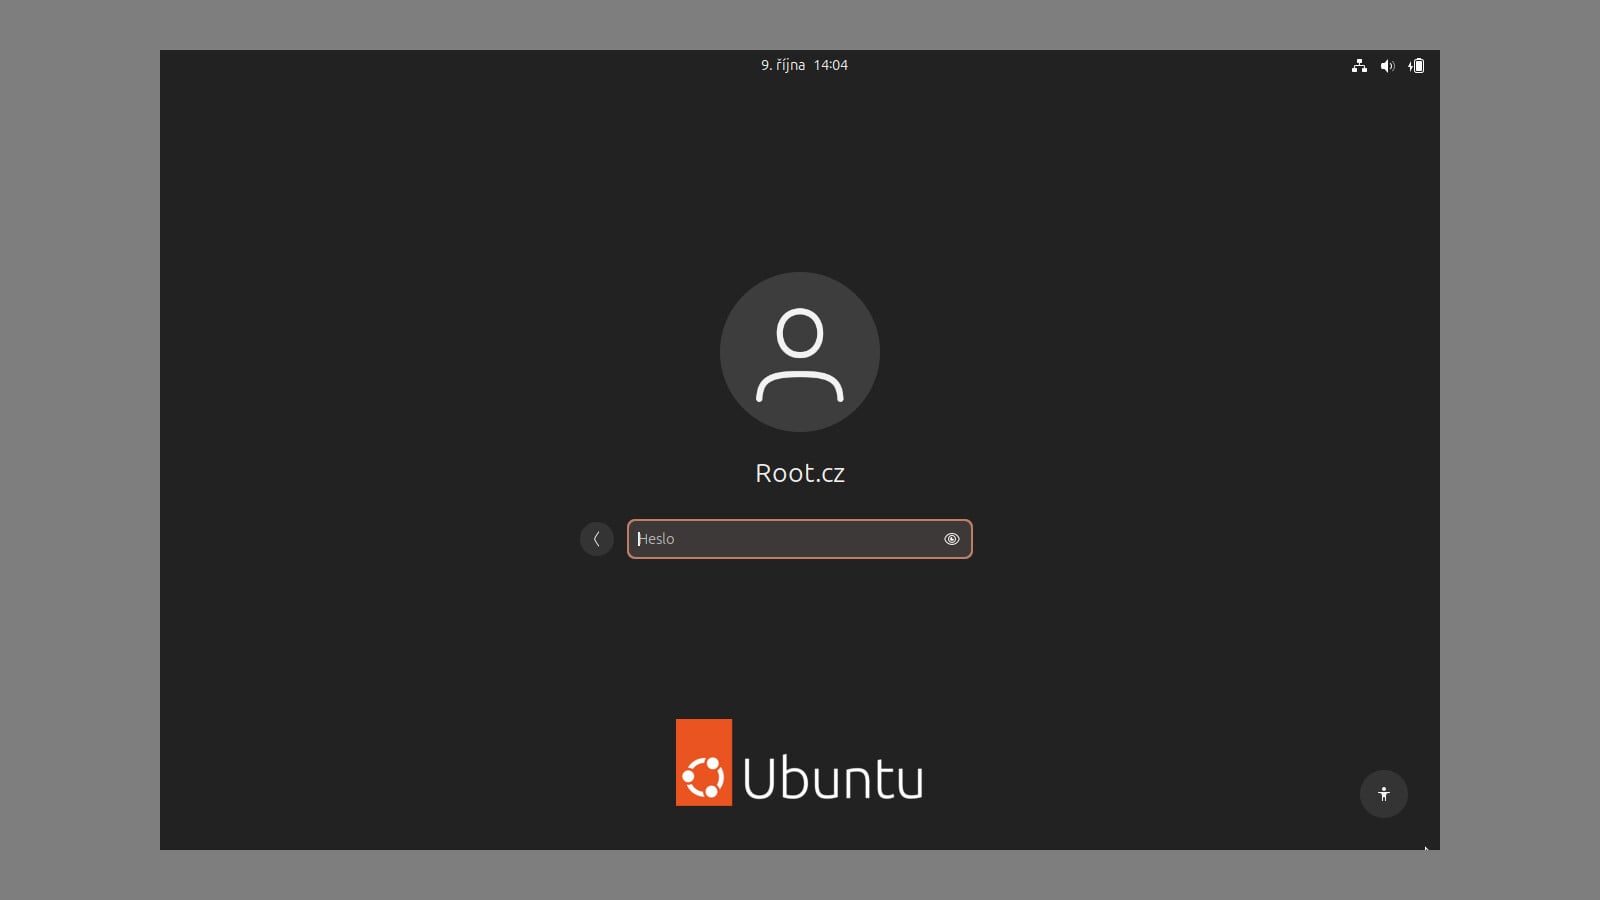This screenshot has width=1600, height=900.
Task: Click the Root.cz username label
Action: click(800, 473)
